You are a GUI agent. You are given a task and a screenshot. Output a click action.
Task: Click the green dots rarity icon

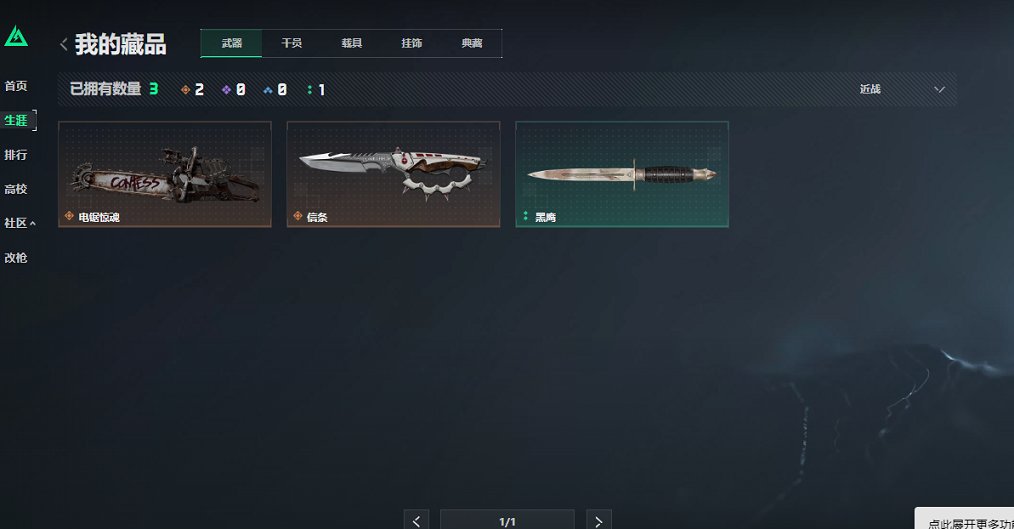[x=310, y=90]
